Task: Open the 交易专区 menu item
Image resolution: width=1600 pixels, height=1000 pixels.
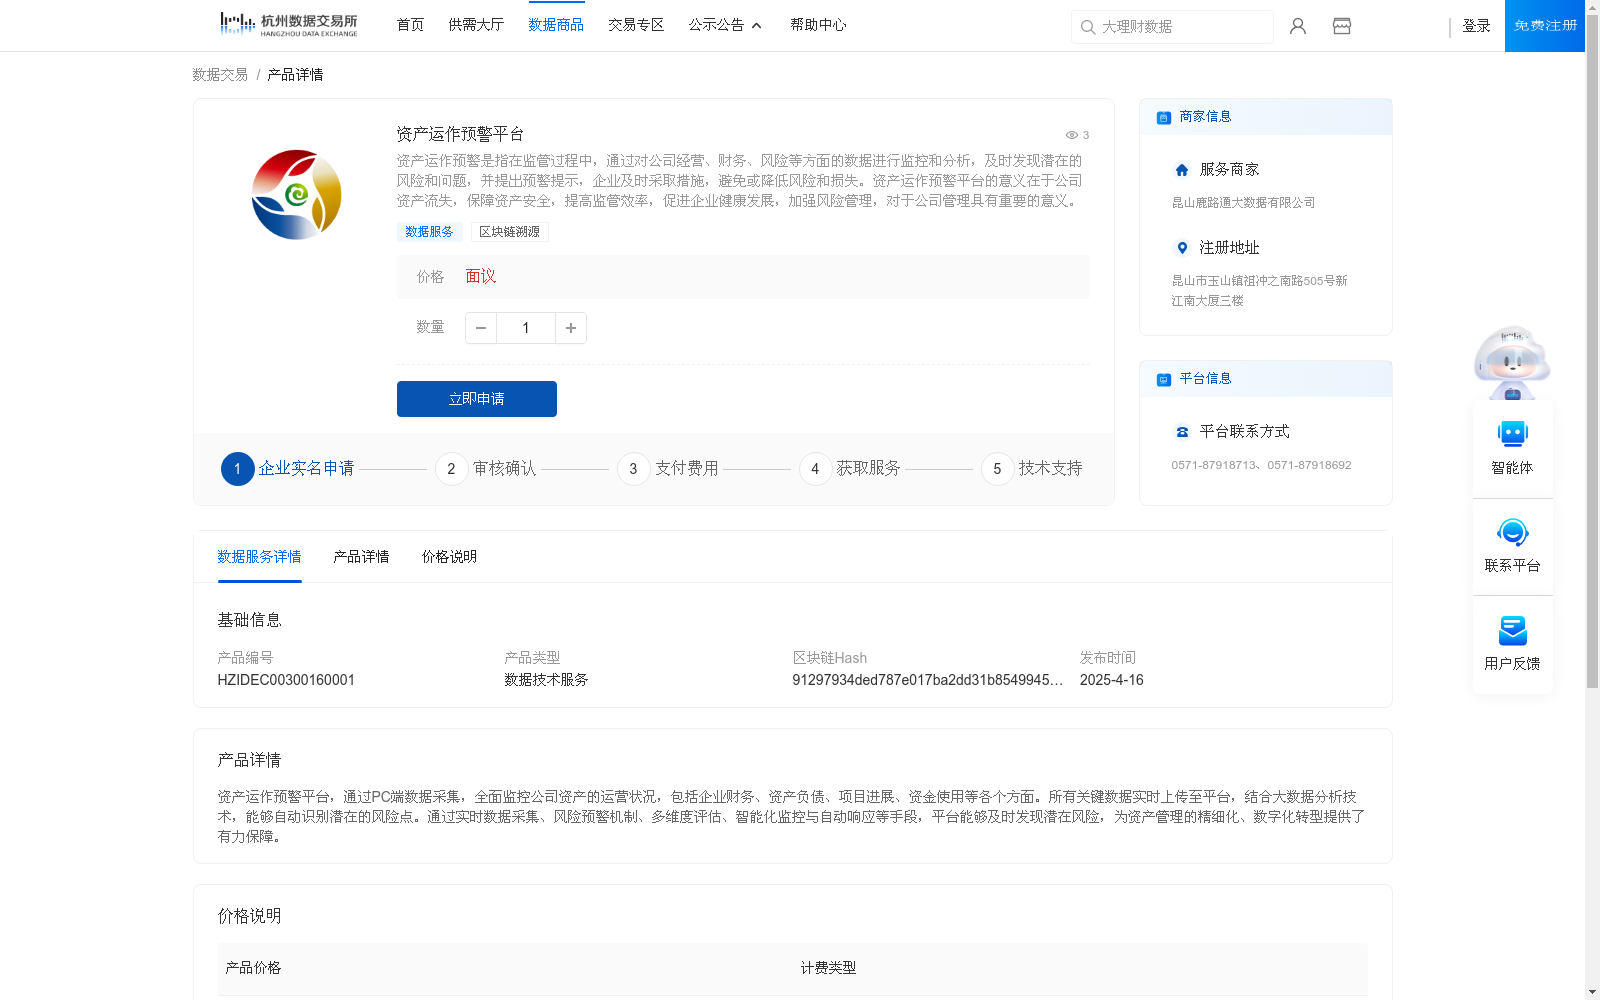Action: click(x=636, y=25)
